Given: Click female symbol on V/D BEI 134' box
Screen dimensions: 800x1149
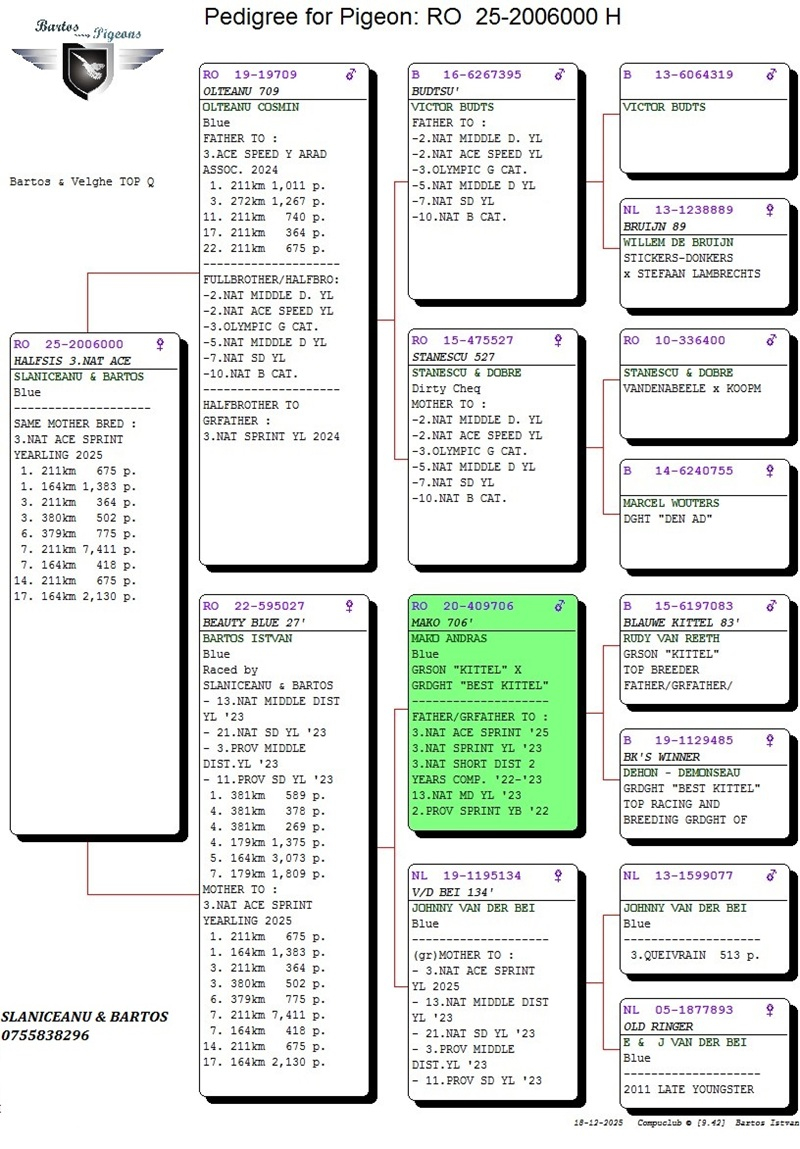Looking at the screenshot, I should click(559, 876).
